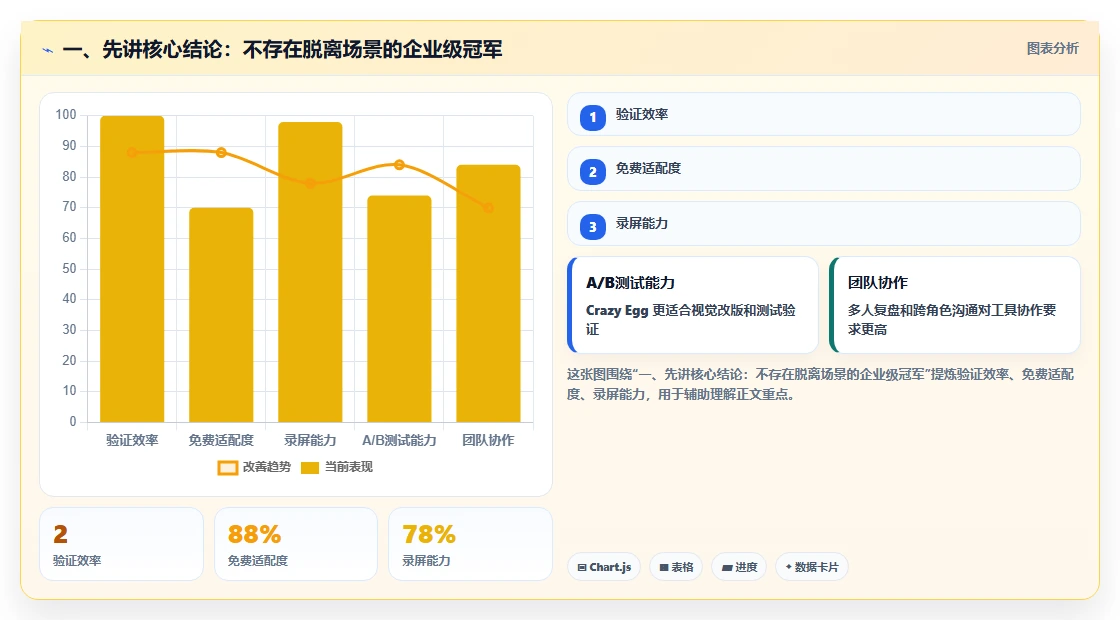Screen dimensions: 1120x620
Task: Click the stat card showing 2 验证效率
Action: (121, 544)
